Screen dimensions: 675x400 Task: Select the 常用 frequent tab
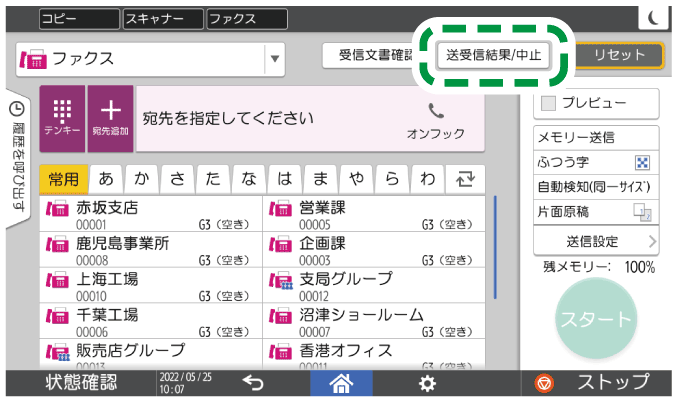(x=64, y=179)
